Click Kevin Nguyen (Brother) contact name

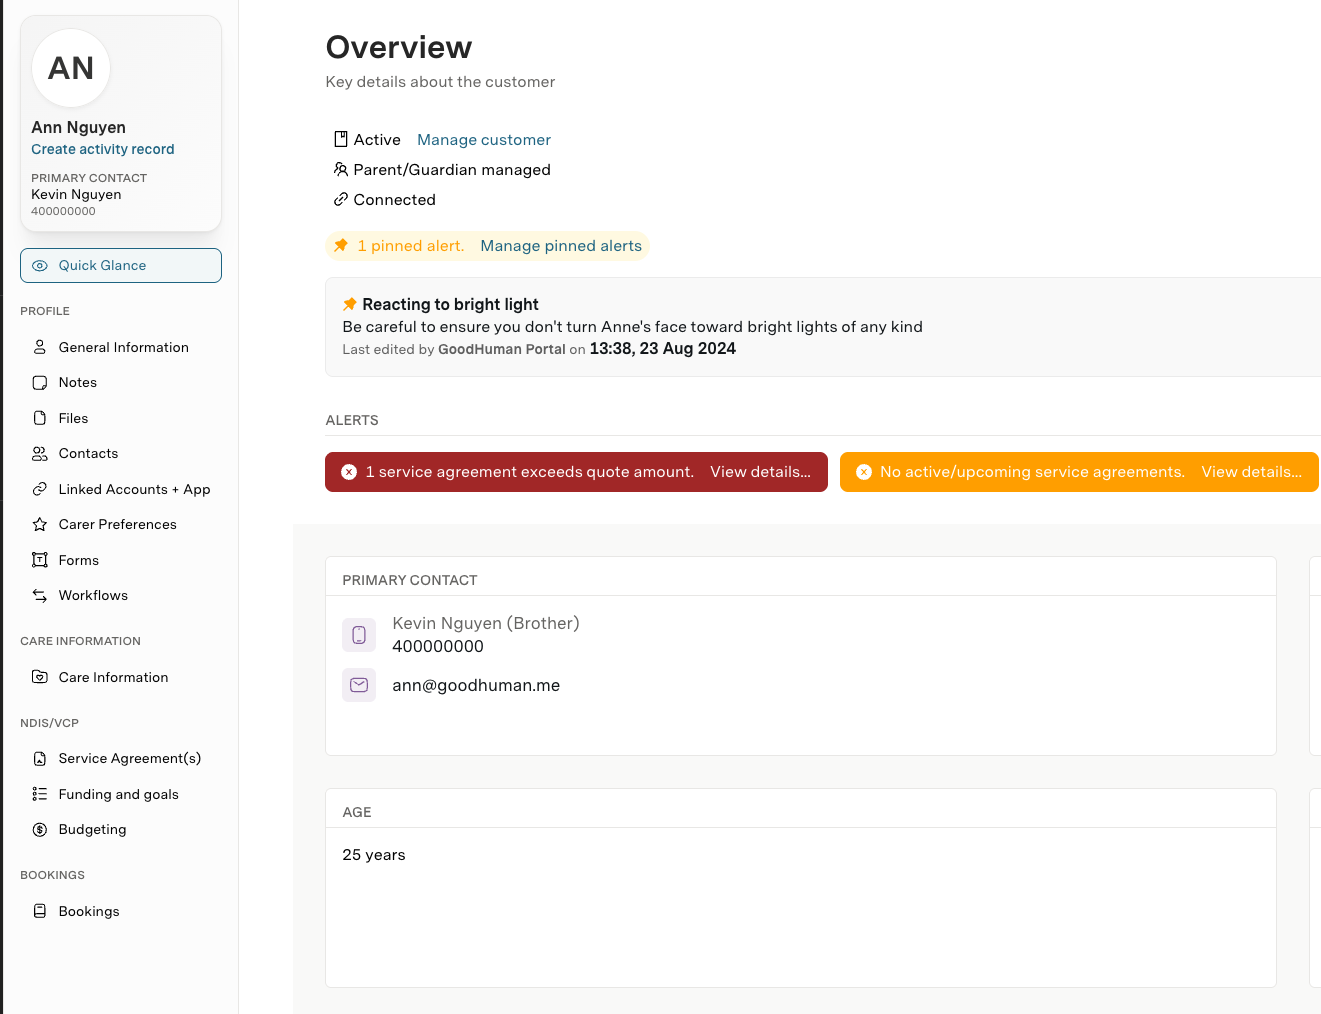[486, 623]
